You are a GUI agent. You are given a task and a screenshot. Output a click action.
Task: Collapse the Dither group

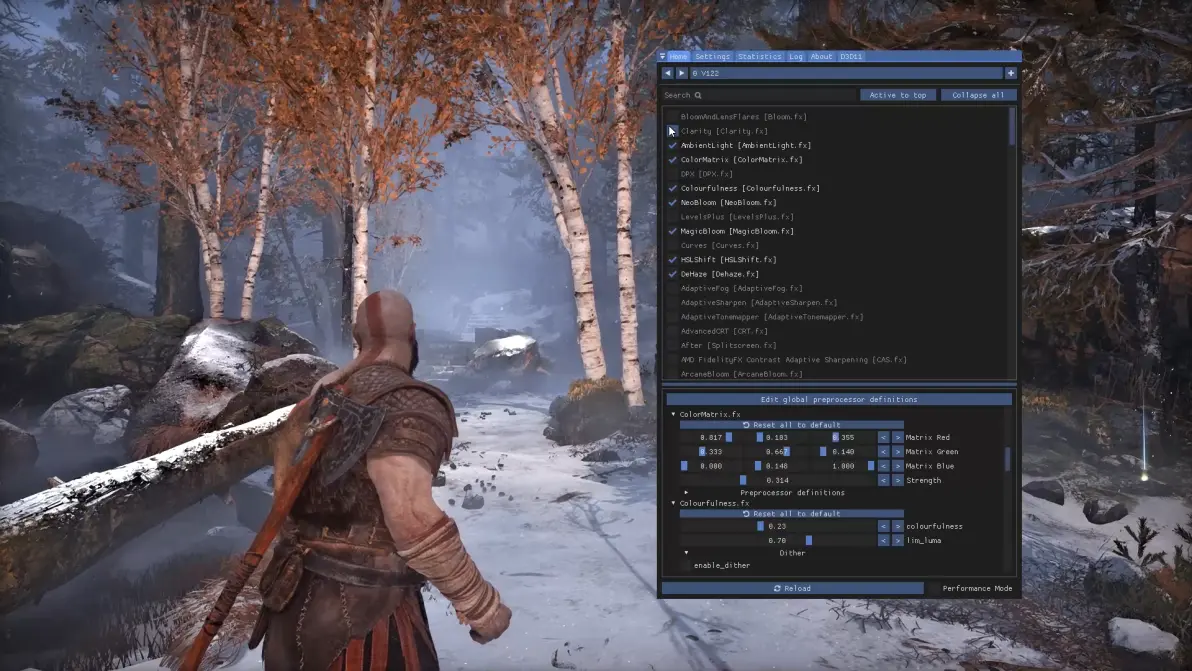(x=686, y=553)
